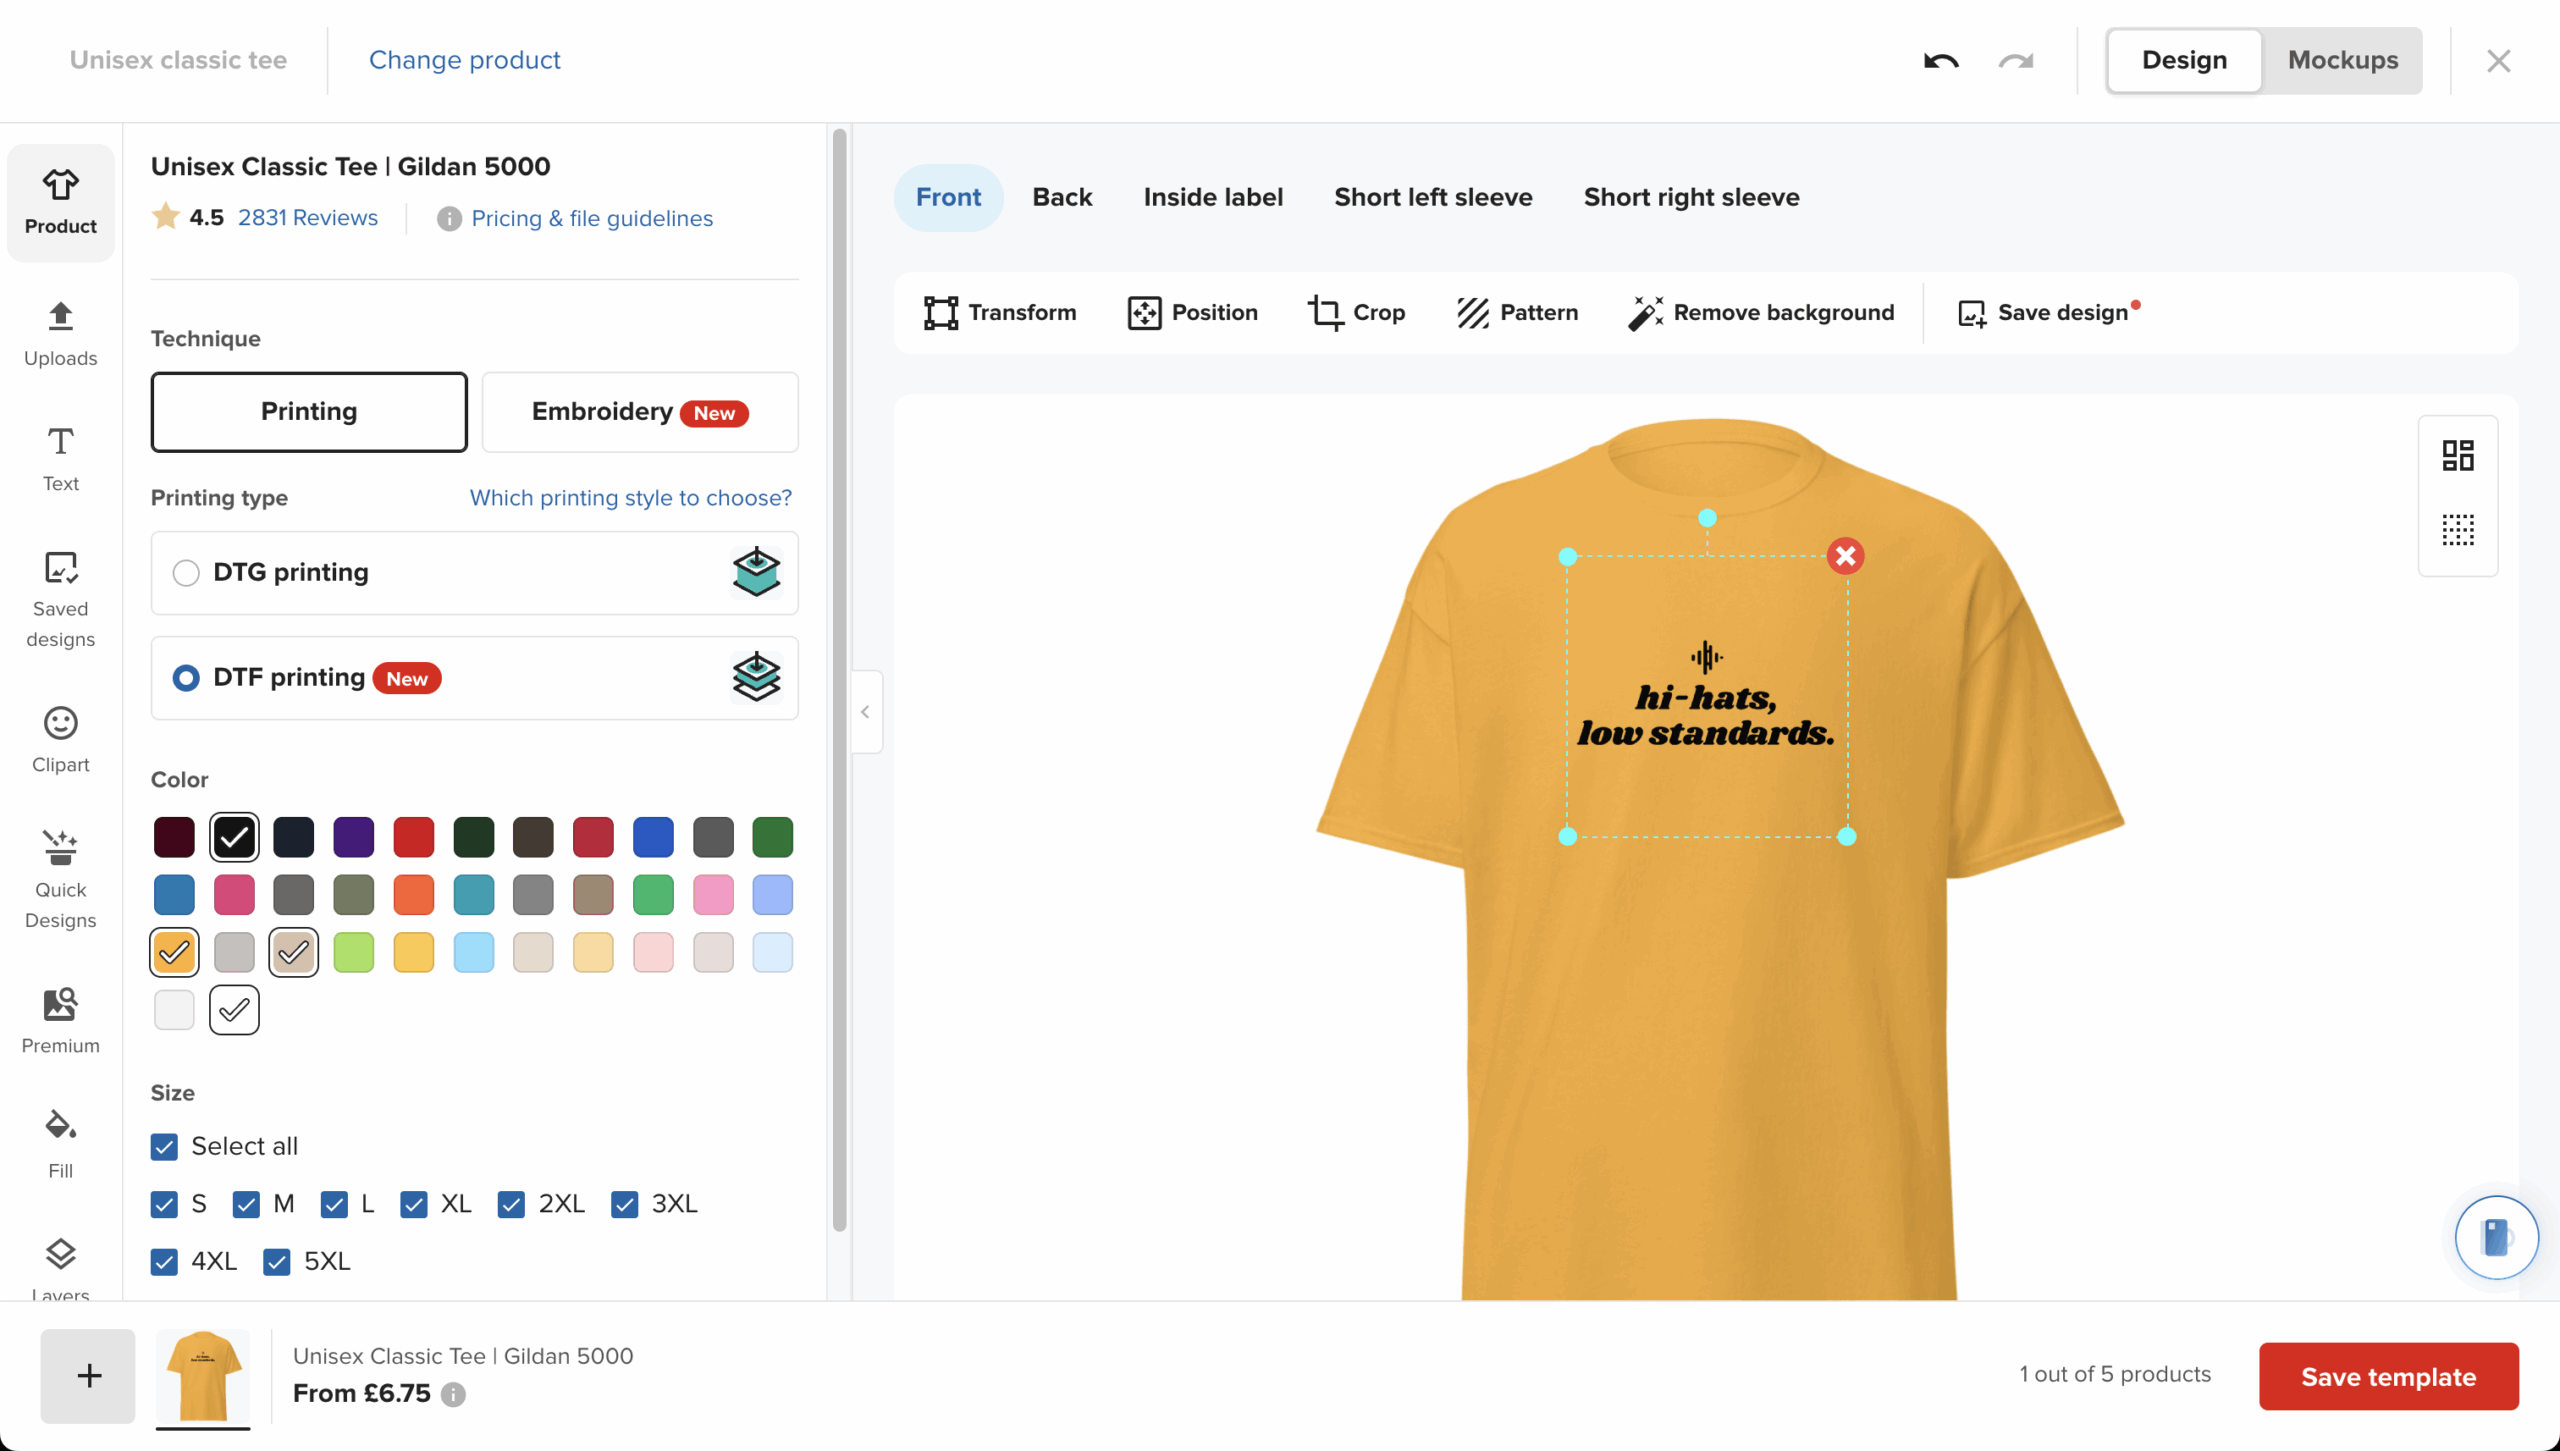Select the royal blue color swatch
The width and height of the screenshot is (2560, 1451).
tap(653, 837)
